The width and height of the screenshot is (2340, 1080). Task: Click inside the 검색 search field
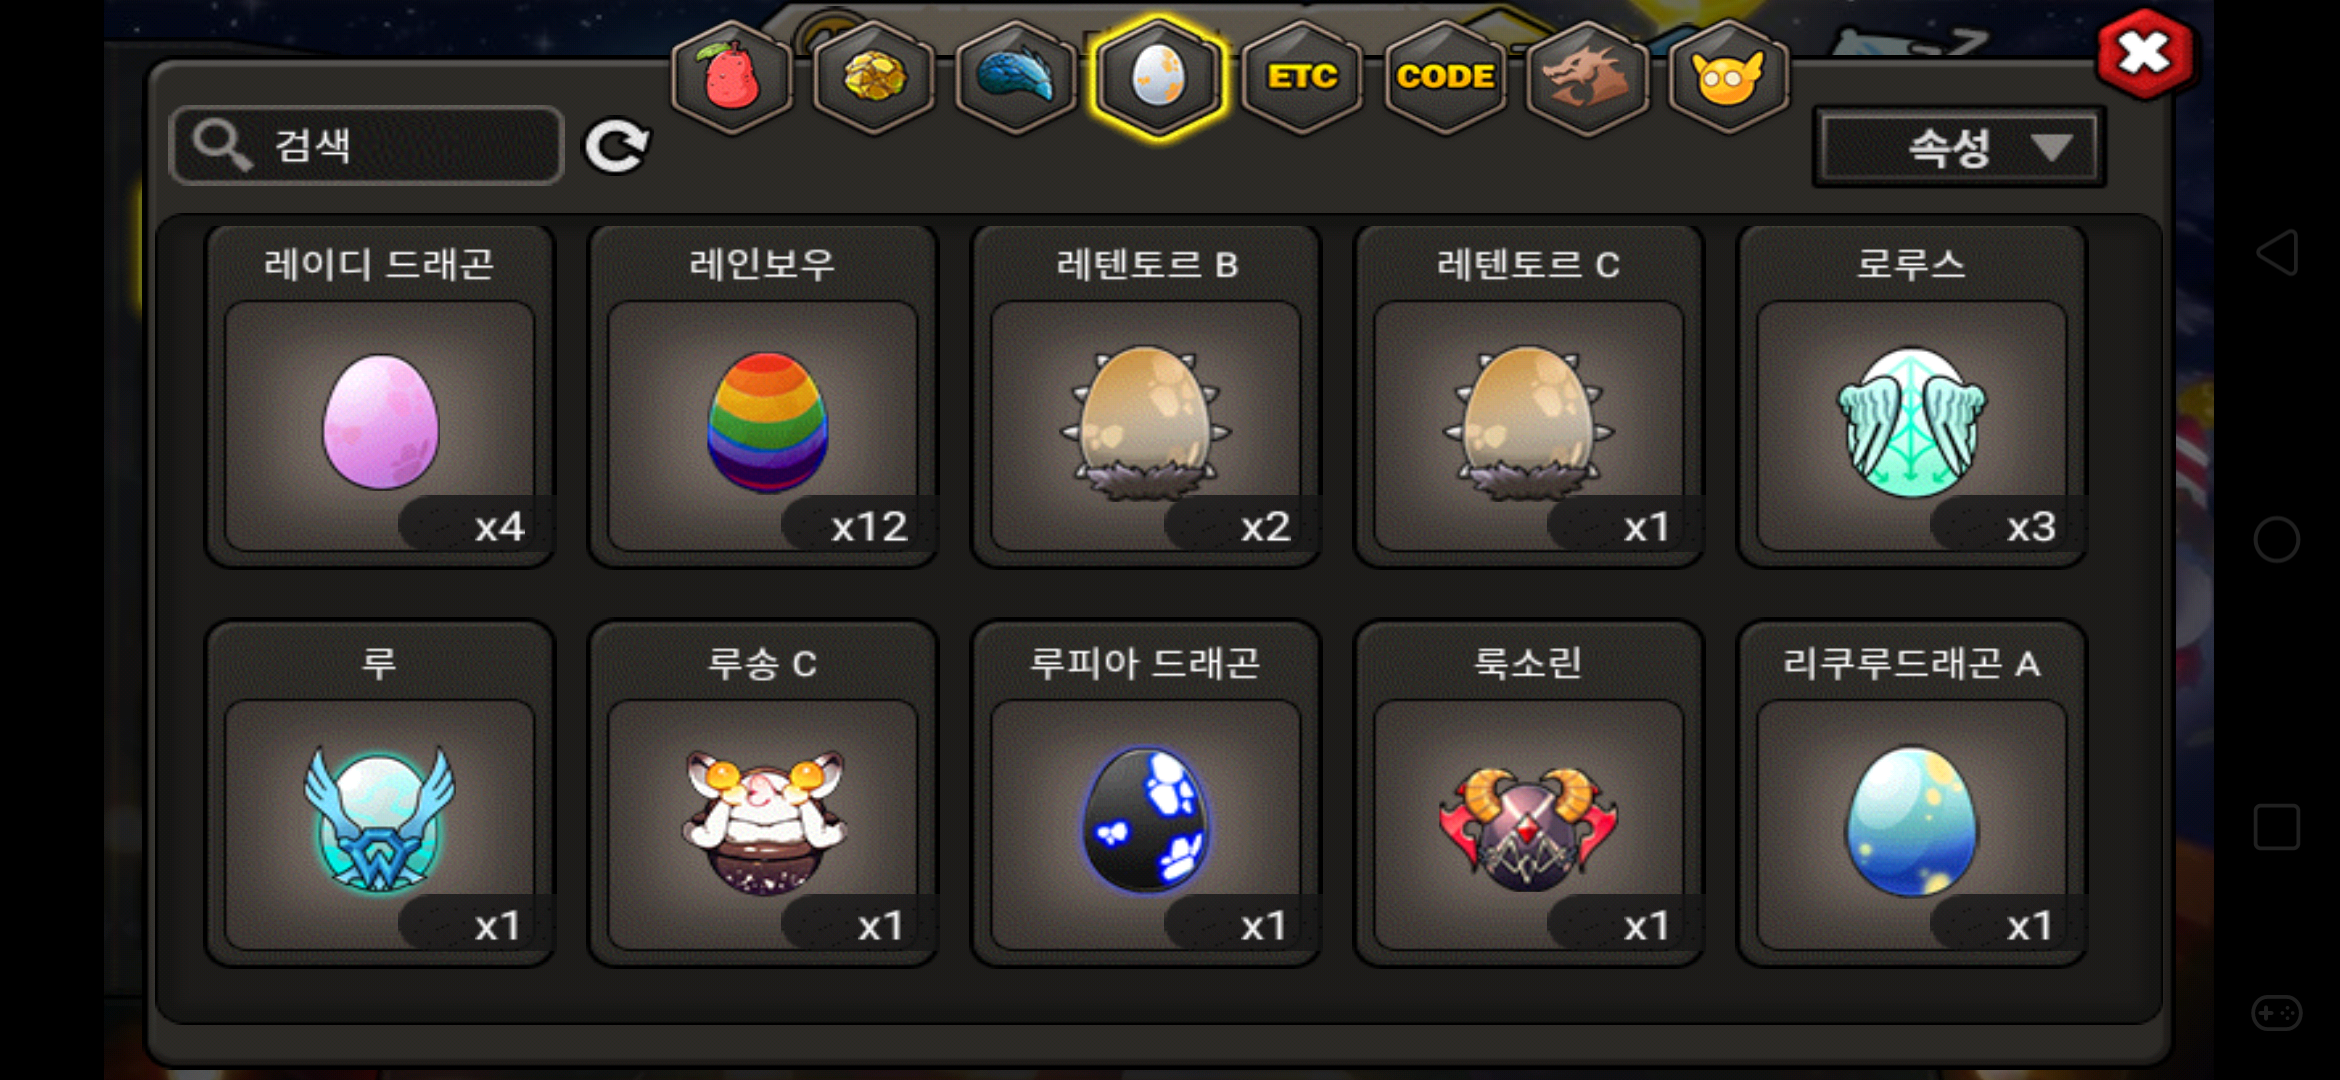(367, 146)
